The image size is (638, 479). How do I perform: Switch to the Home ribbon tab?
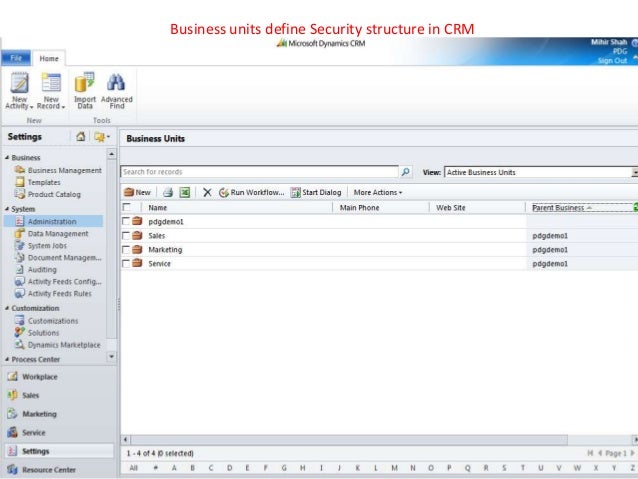49,59
